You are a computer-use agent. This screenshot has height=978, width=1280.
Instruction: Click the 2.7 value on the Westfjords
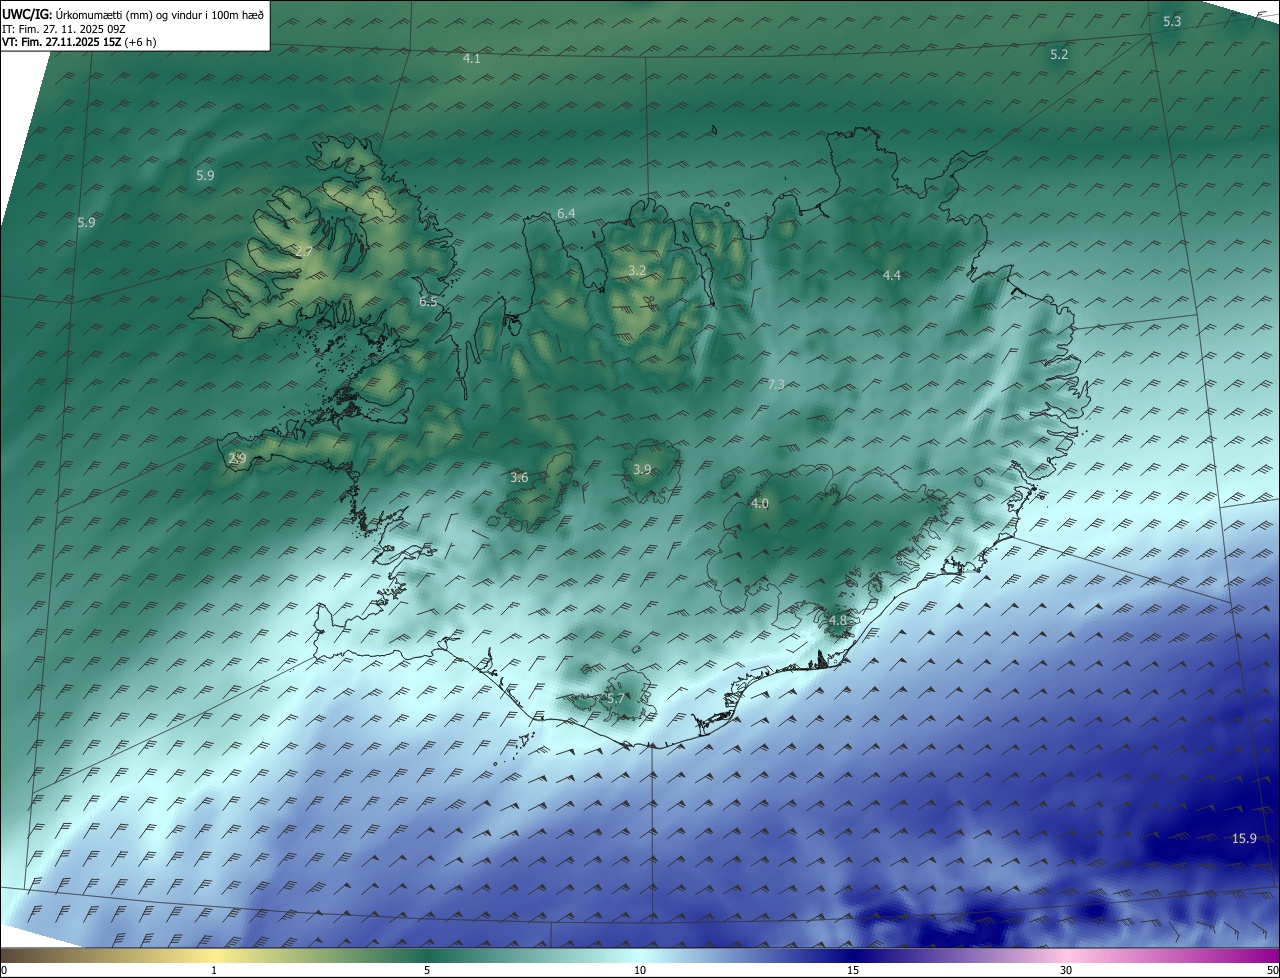304,250
